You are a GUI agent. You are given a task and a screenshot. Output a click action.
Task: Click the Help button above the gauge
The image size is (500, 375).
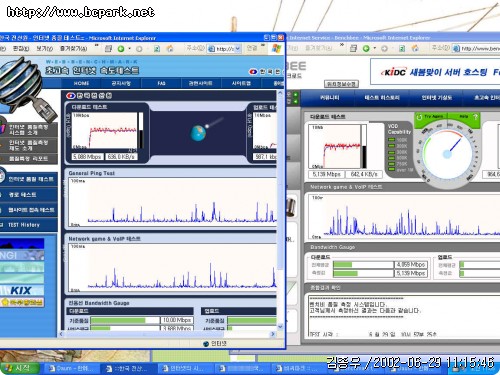pyautogui.click(x=464, y=117)
